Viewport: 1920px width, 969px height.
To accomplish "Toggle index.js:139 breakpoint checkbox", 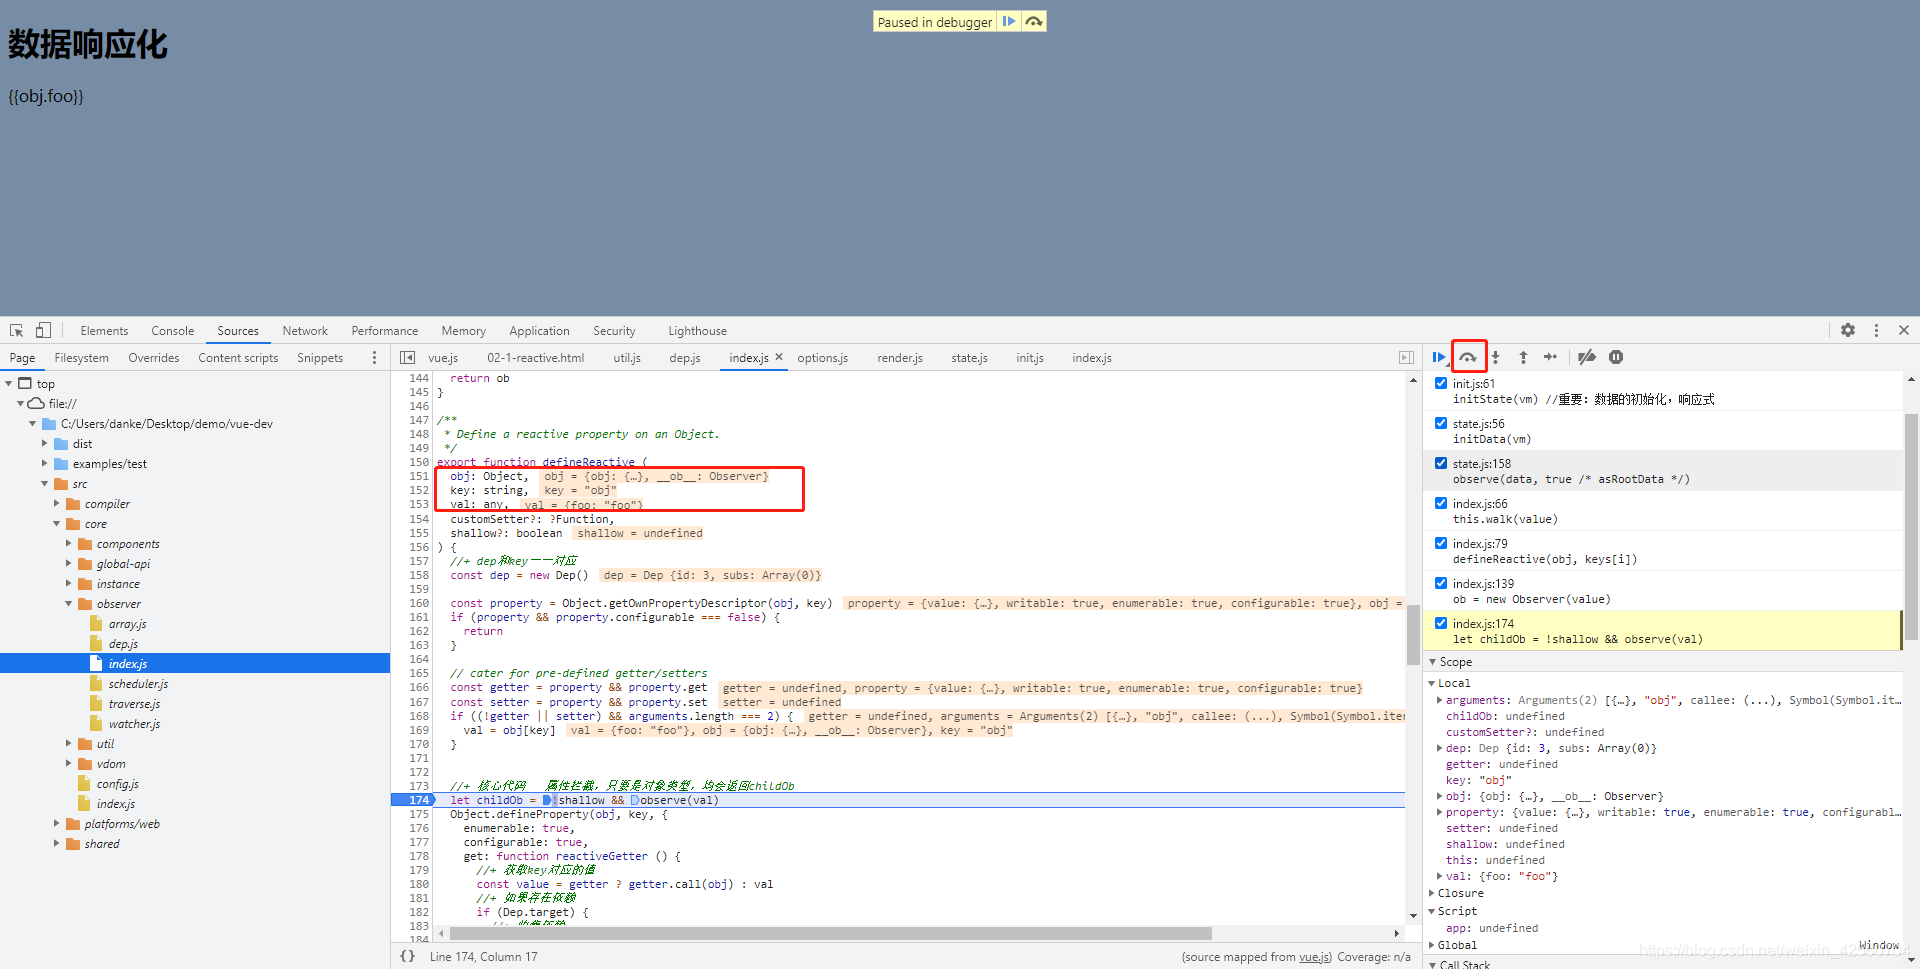I will coord(1441,583).
